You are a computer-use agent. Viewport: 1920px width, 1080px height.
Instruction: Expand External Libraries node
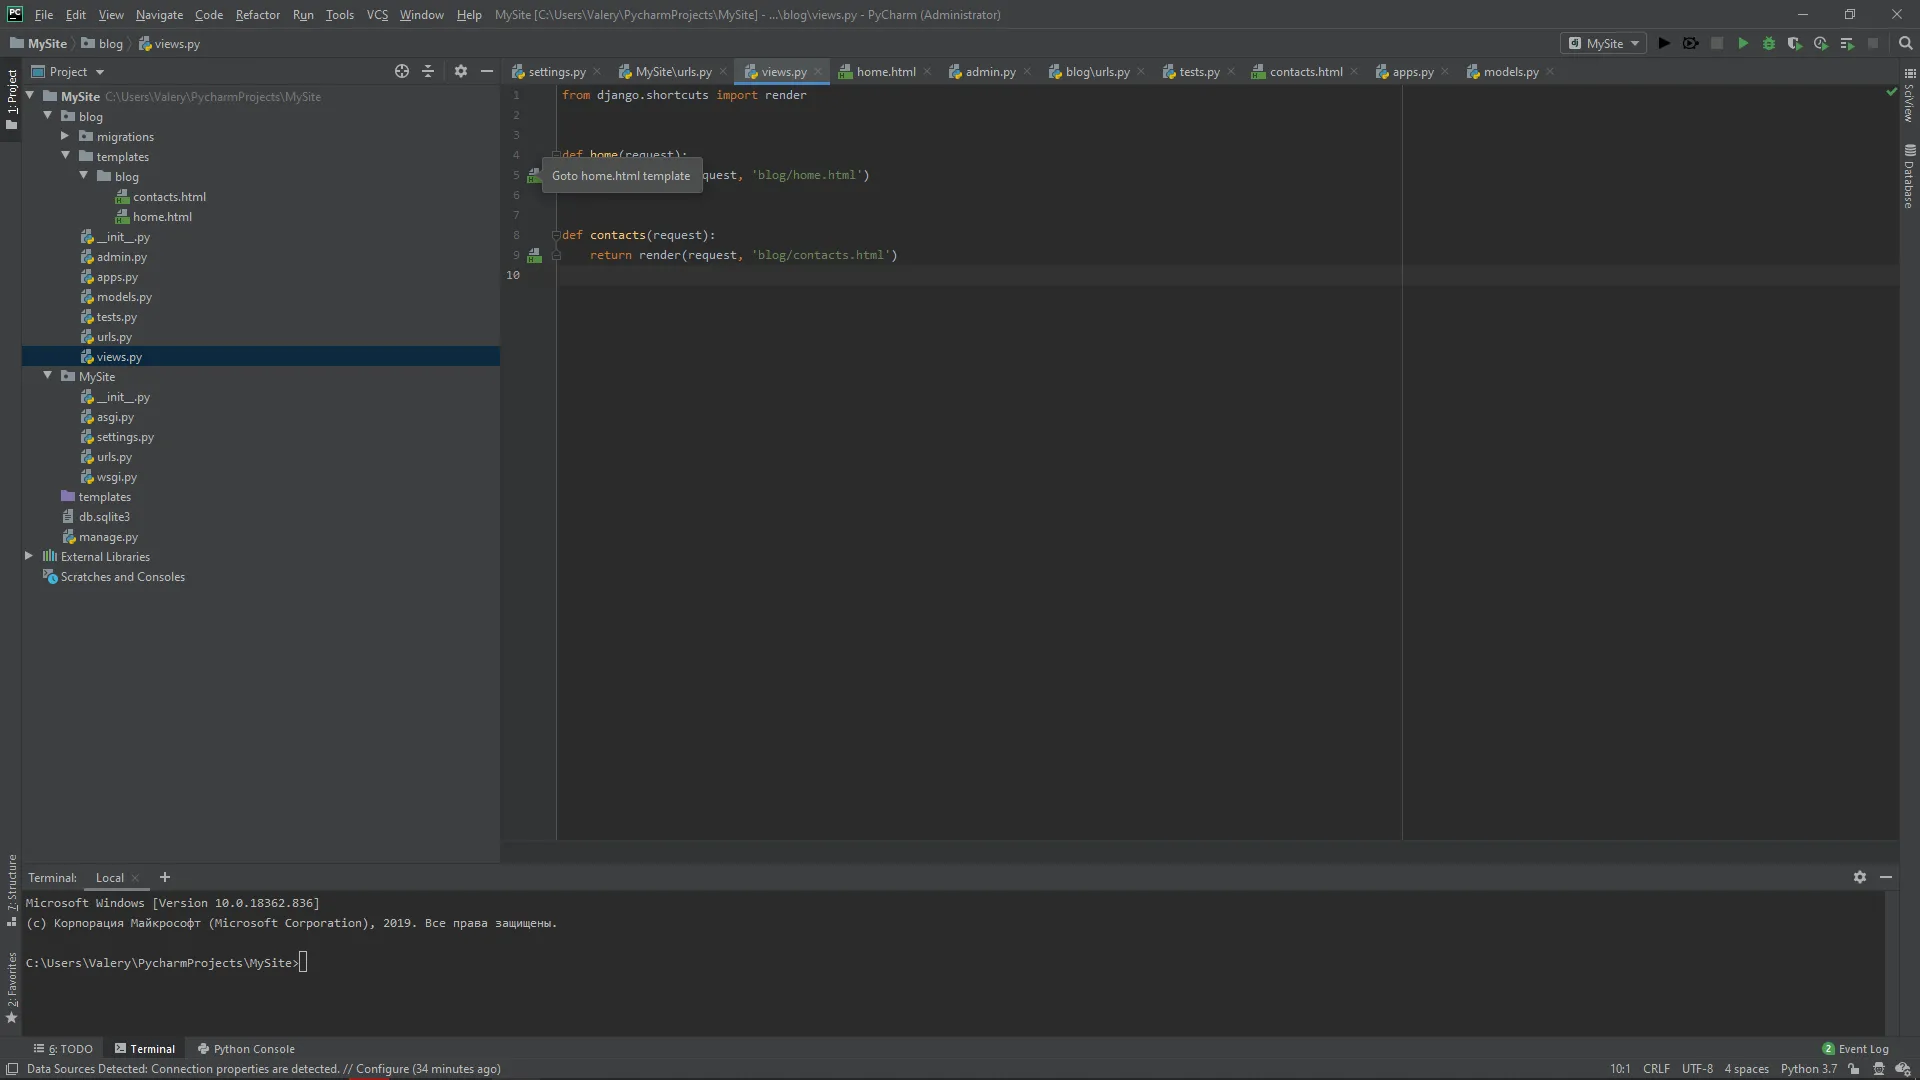coord(29,556)
